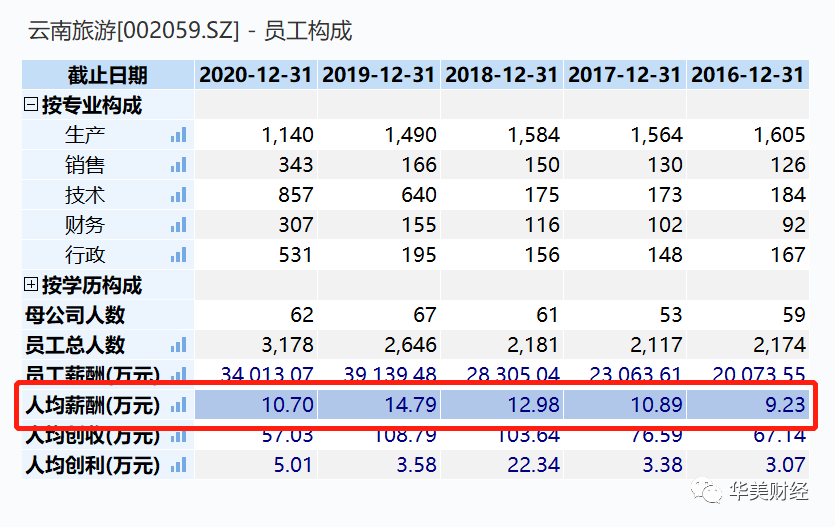Select the 财务 row label
Image resolution: width=835 pixels, height=527 pixels.
(x=85, y=225)
